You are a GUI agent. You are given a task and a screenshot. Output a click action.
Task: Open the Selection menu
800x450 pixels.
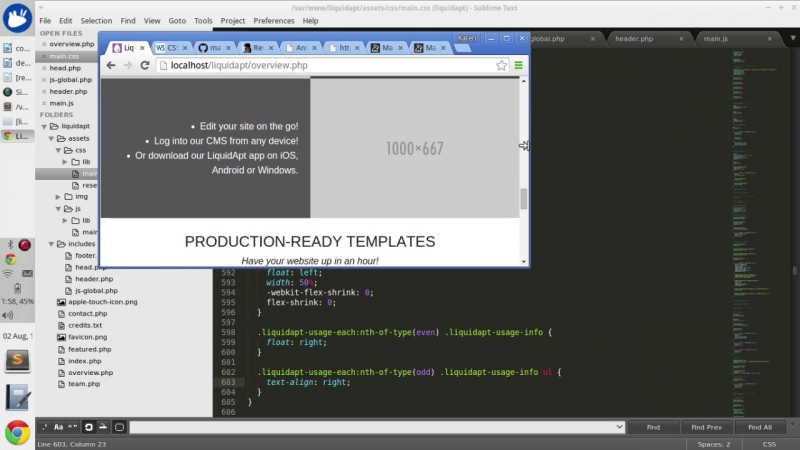click(x=96, y=21)
